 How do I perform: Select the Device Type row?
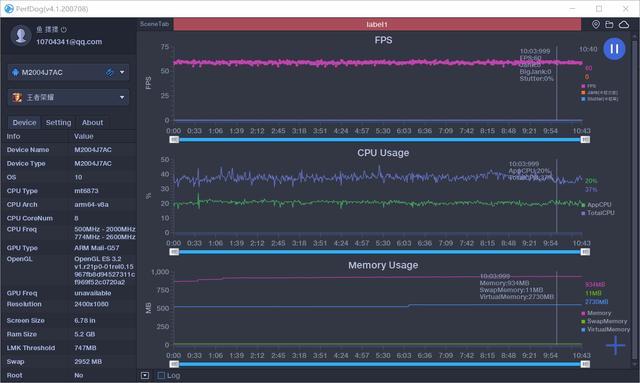point(69,163)
